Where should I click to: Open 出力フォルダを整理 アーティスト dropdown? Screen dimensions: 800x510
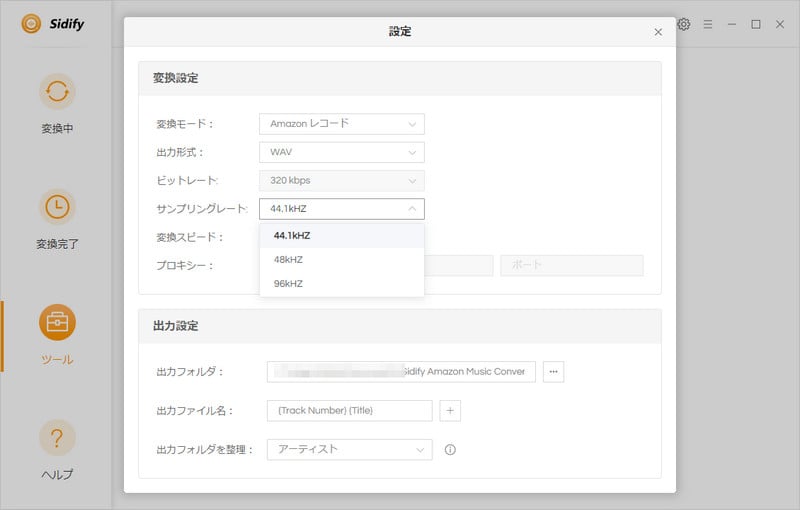[349, 450]
